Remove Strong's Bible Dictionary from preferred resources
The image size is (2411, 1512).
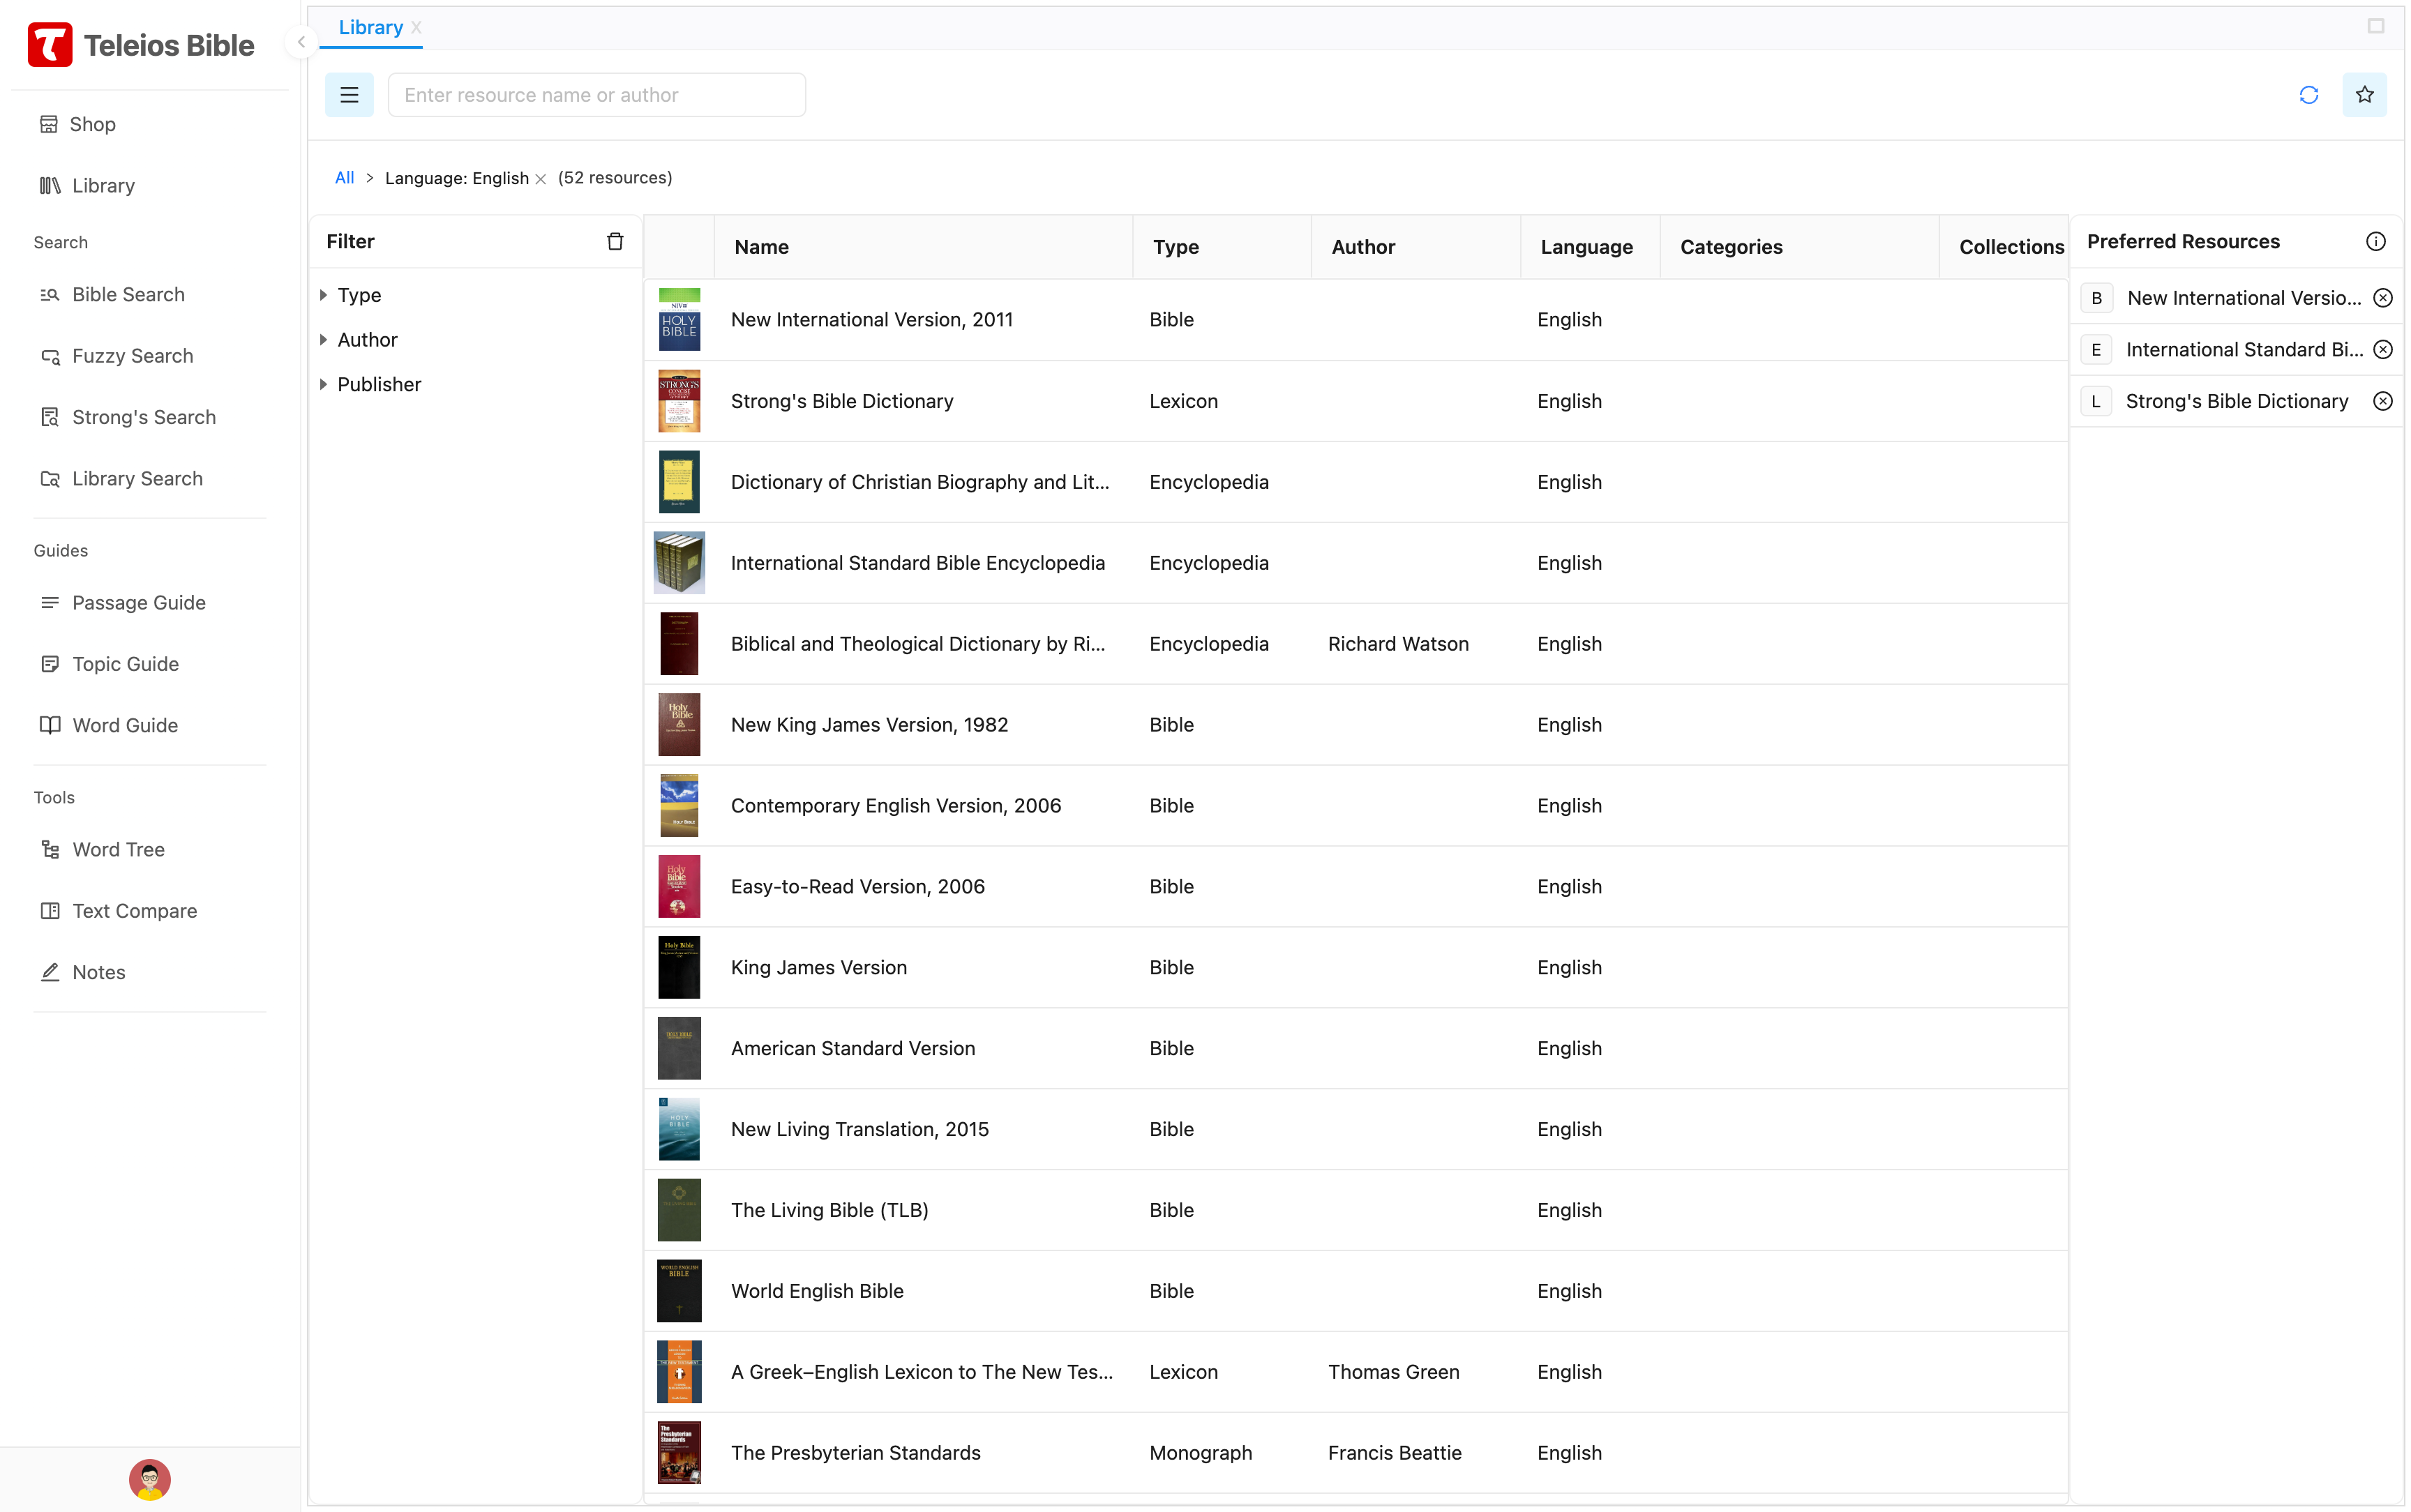(x=2382, y=401)
